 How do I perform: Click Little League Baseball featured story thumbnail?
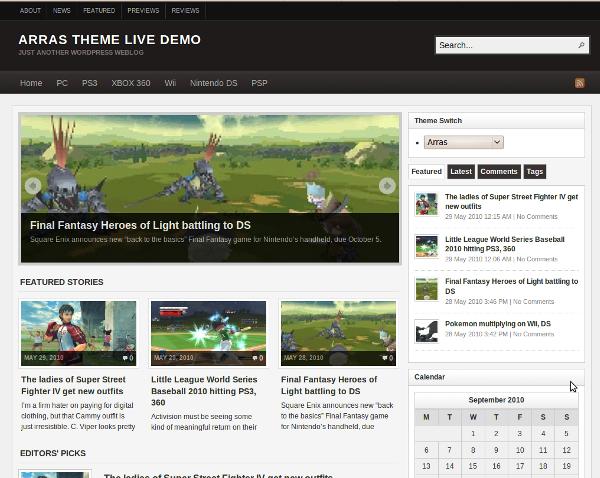coord(208,333)
